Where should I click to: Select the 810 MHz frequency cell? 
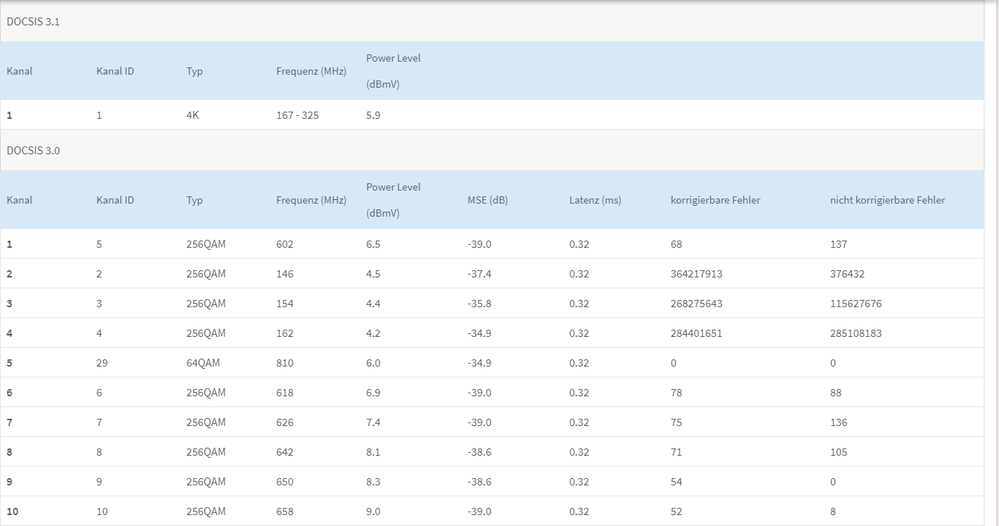click(x=285, y=363)
